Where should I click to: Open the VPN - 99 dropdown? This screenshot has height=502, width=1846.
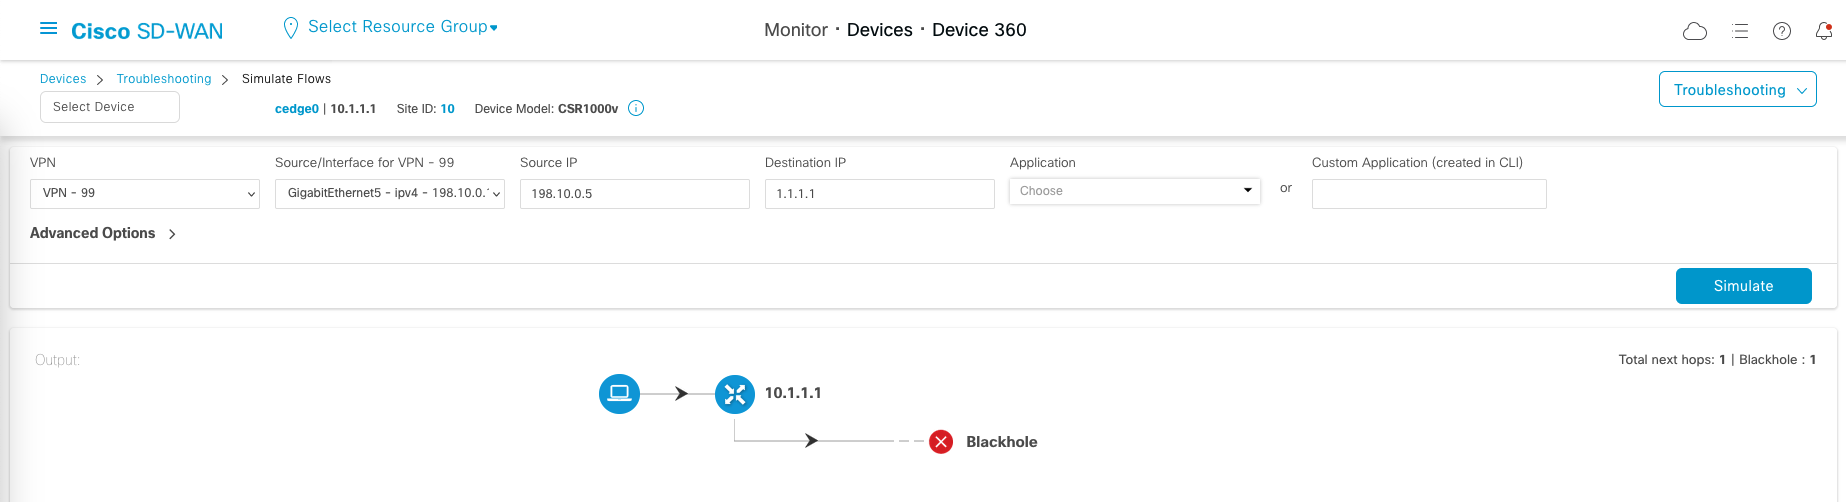[145, 193]
